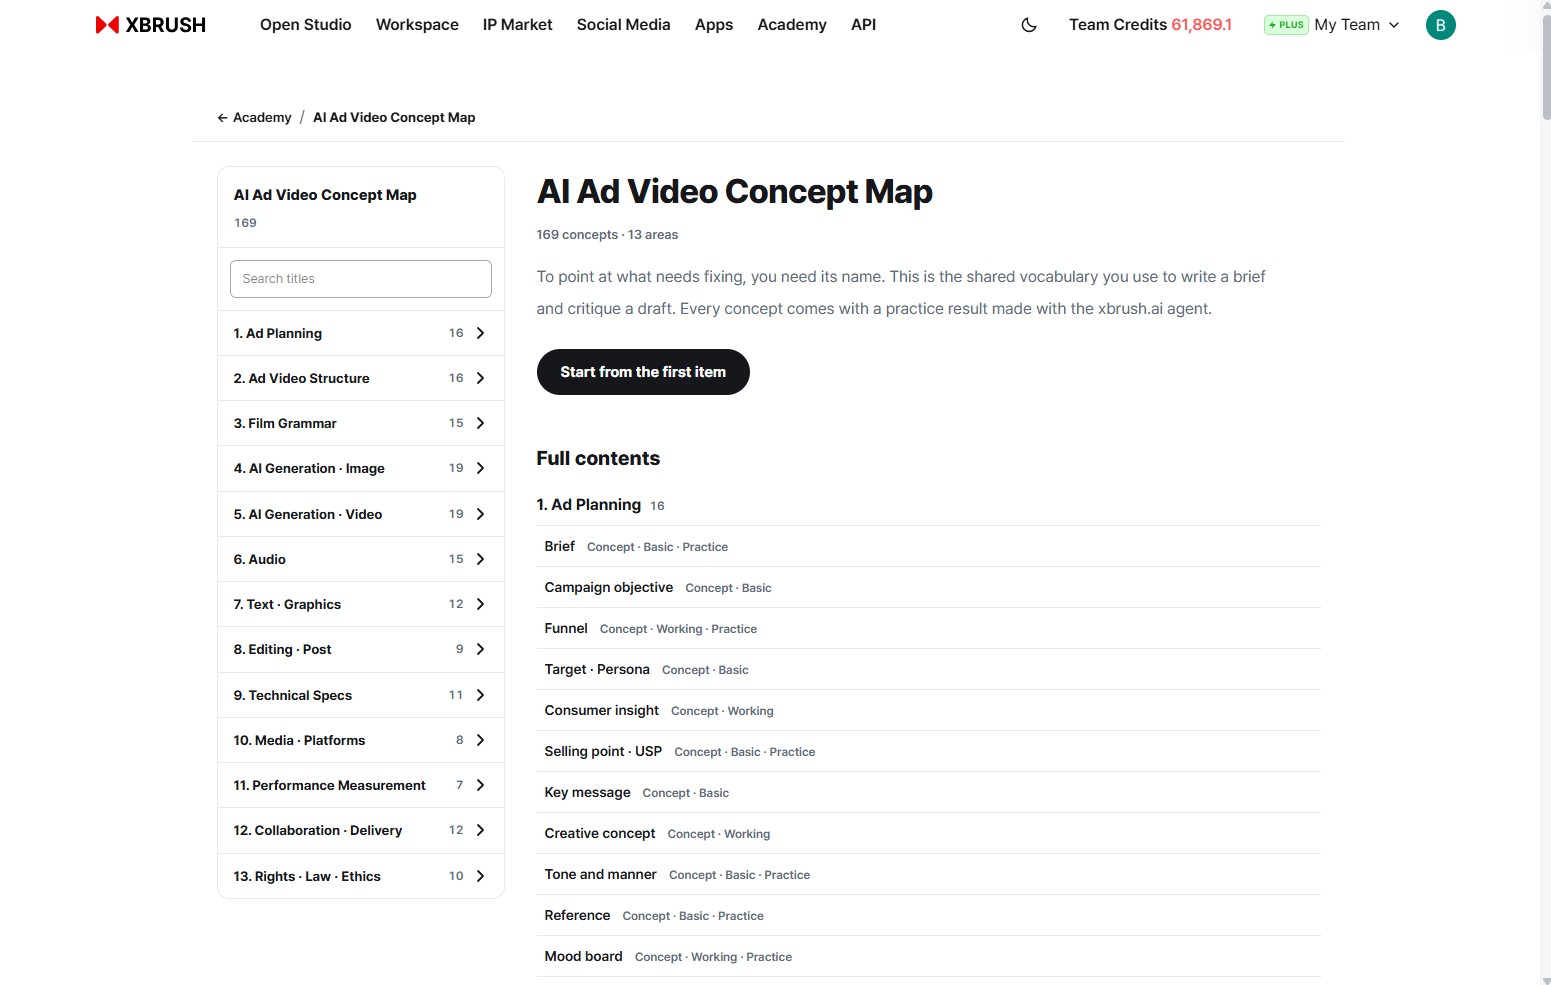
Task: Click the Search titles field
Action: (x=361, y=279)
